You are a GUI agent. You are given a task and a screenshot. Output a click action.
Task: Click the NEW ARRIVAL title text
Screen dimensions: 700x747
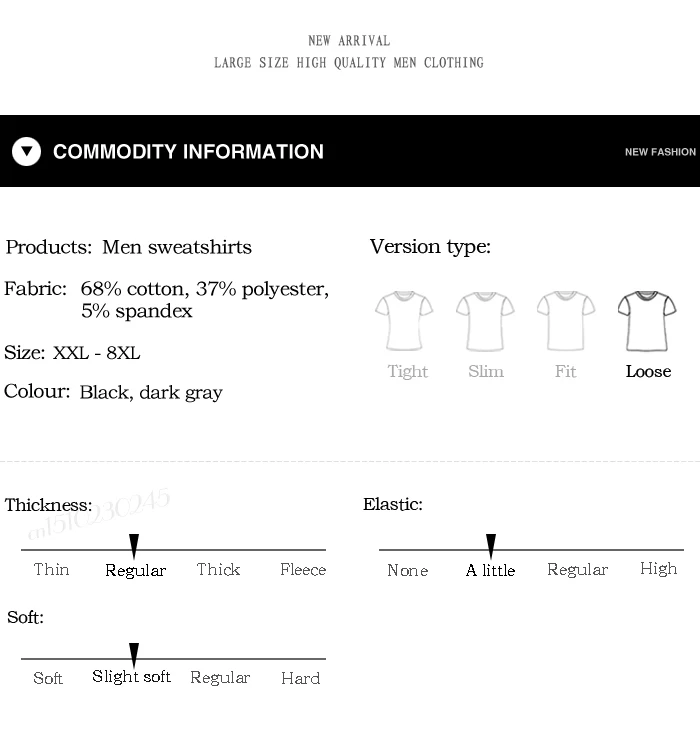coord(349,41)
